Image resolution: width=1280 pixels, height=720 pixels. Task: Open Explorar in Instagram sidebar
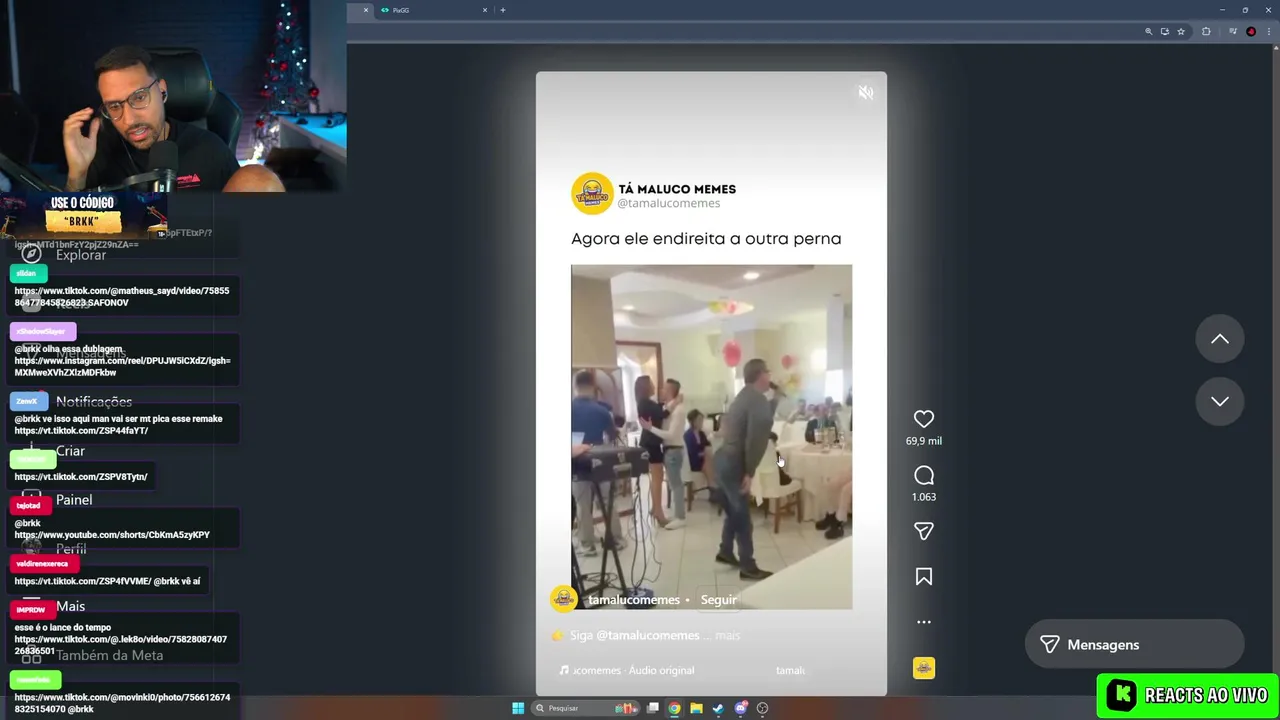[80, 255]
